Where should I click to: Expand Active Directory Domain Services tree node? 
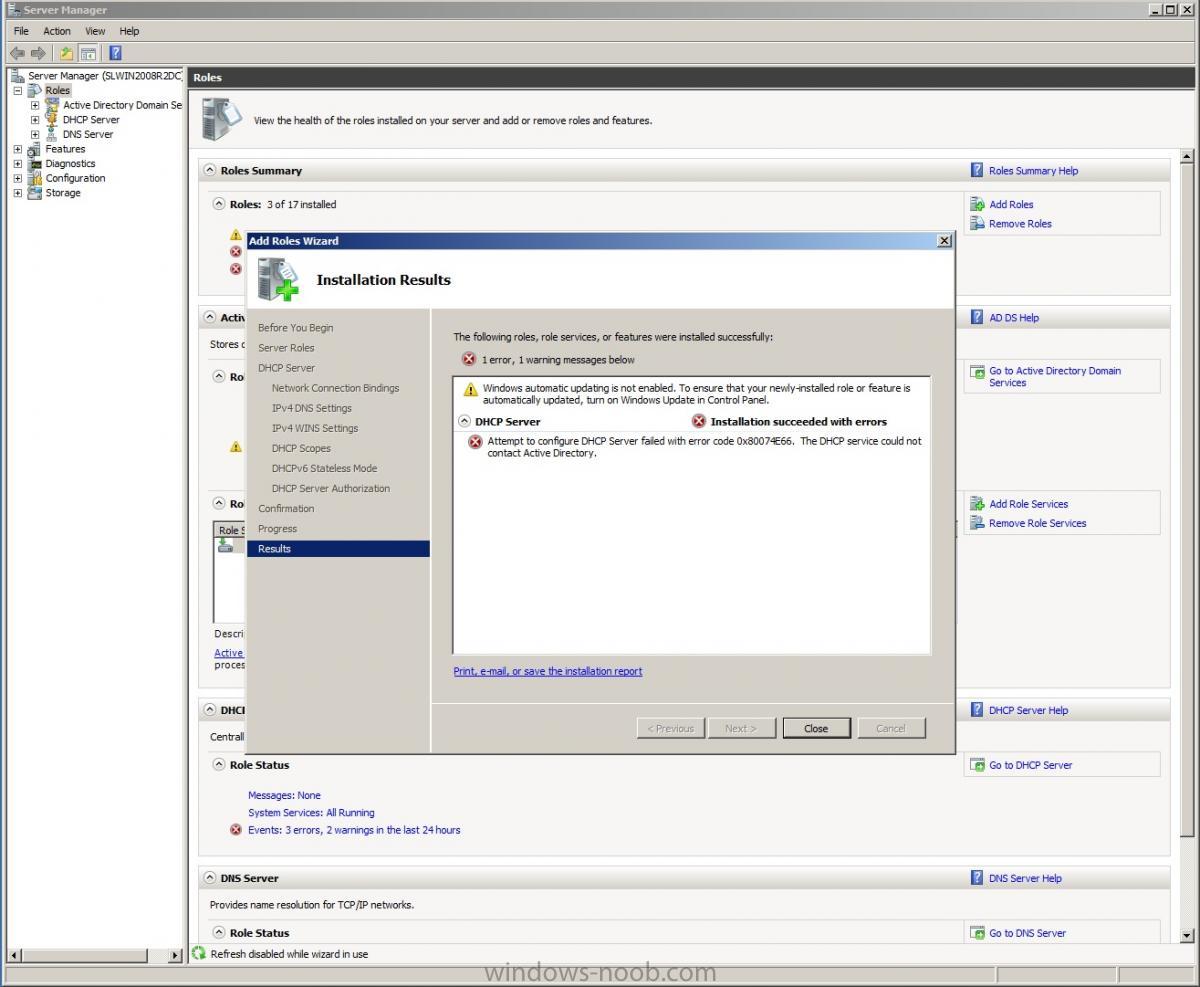[x=35, y=105]
